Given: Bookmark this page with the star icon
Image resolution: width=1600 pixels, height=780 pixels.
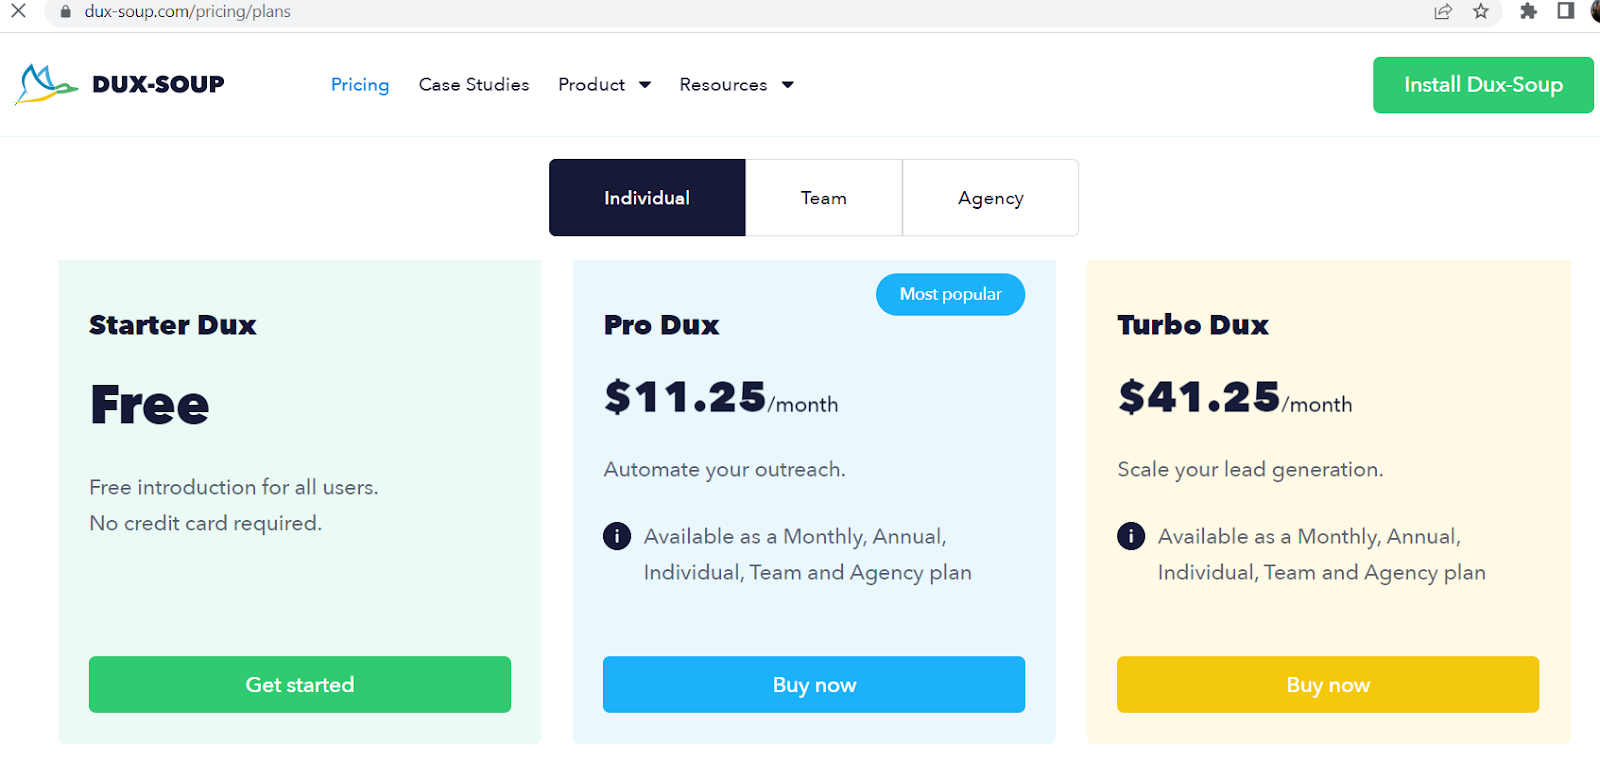Looking at the screenshot, I should [x=1481, y=12].
